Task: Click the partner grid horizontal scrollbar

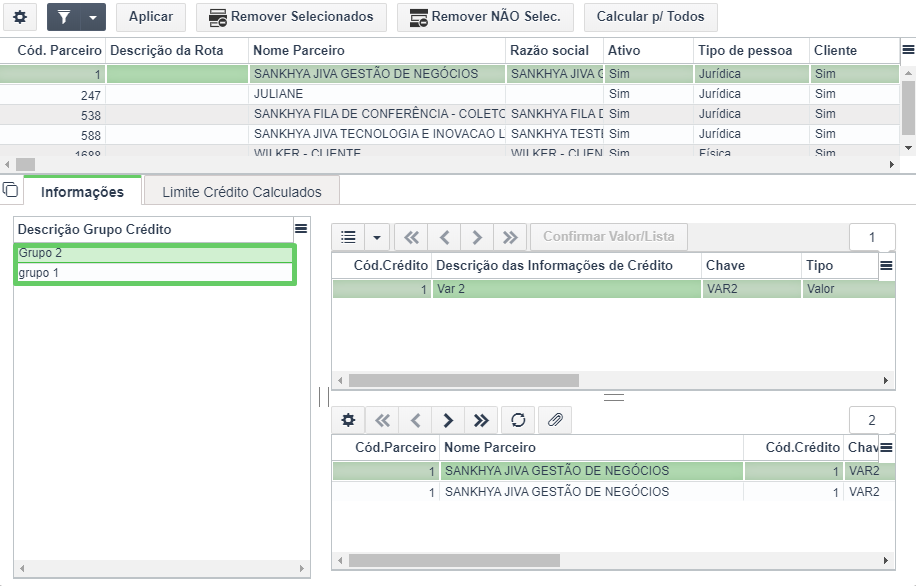Action: (x=25, y=165)
